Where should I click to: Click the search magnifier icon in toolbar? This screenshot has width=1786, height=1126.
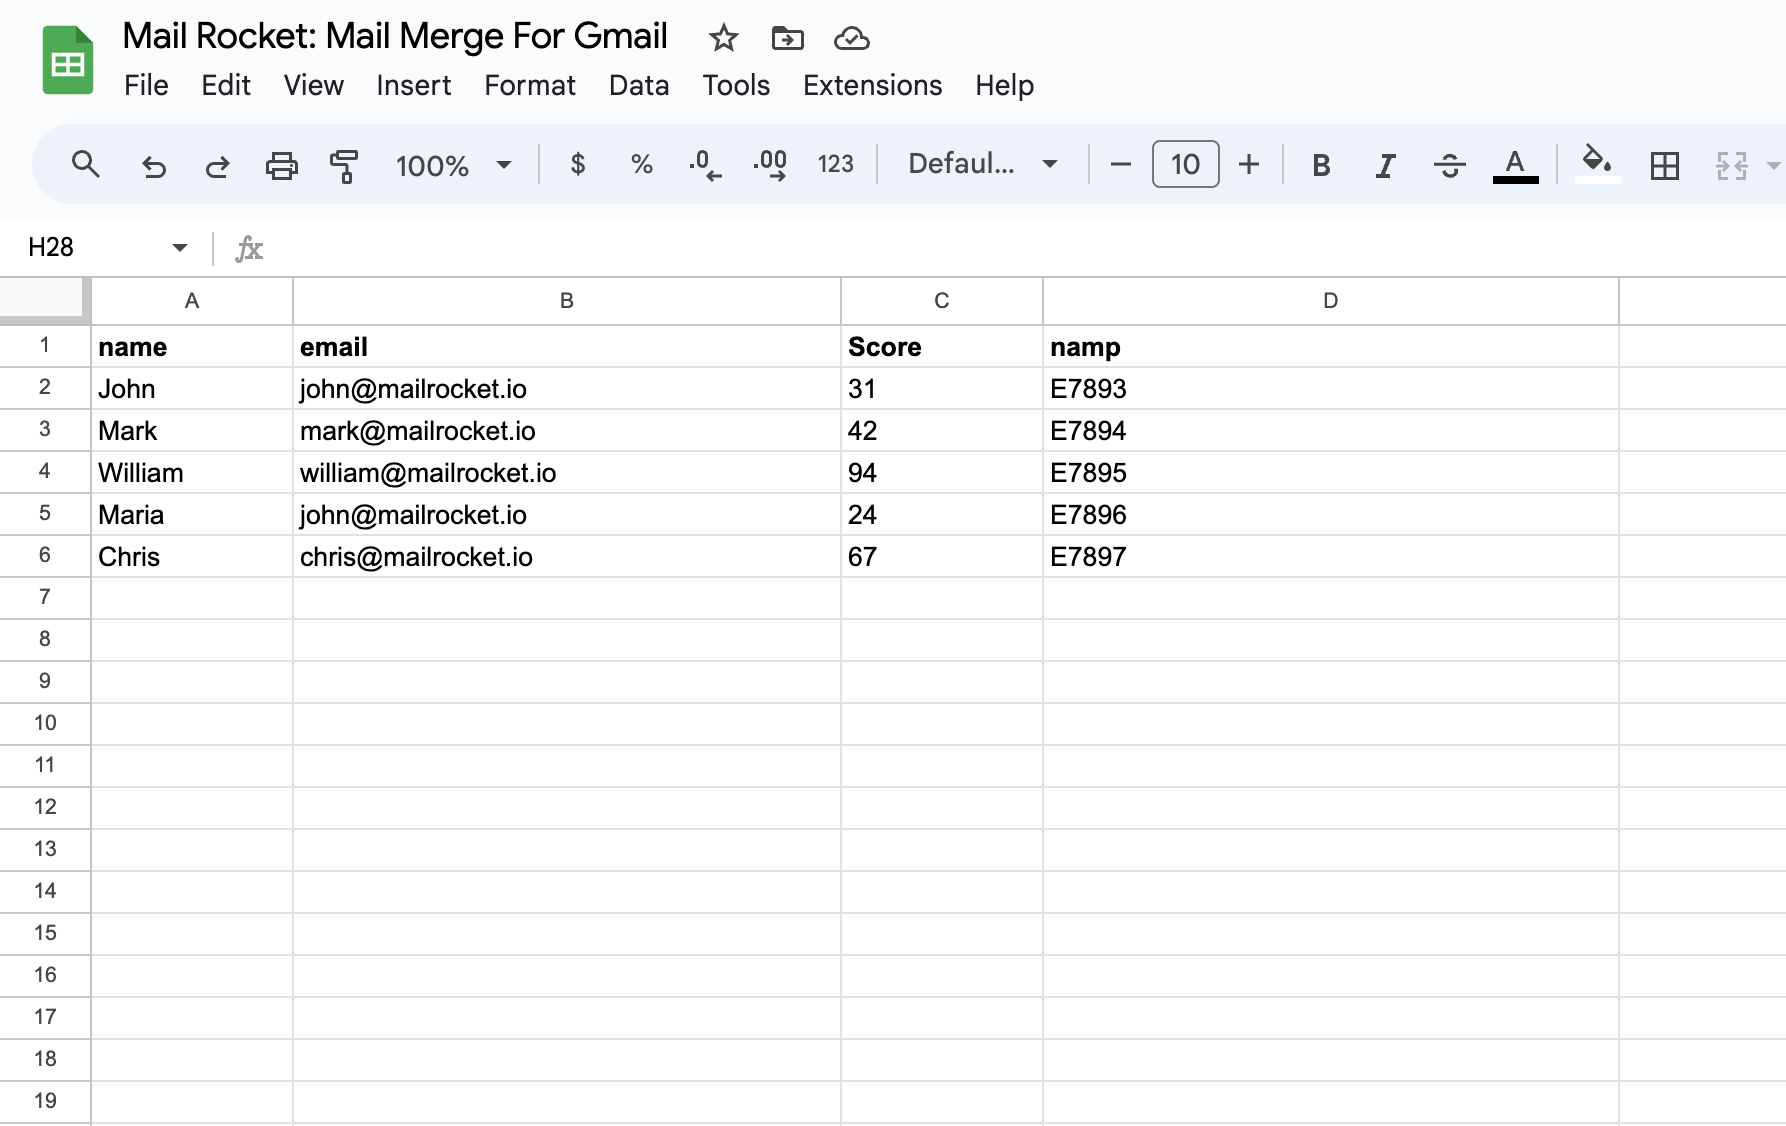tap(86, 165)
